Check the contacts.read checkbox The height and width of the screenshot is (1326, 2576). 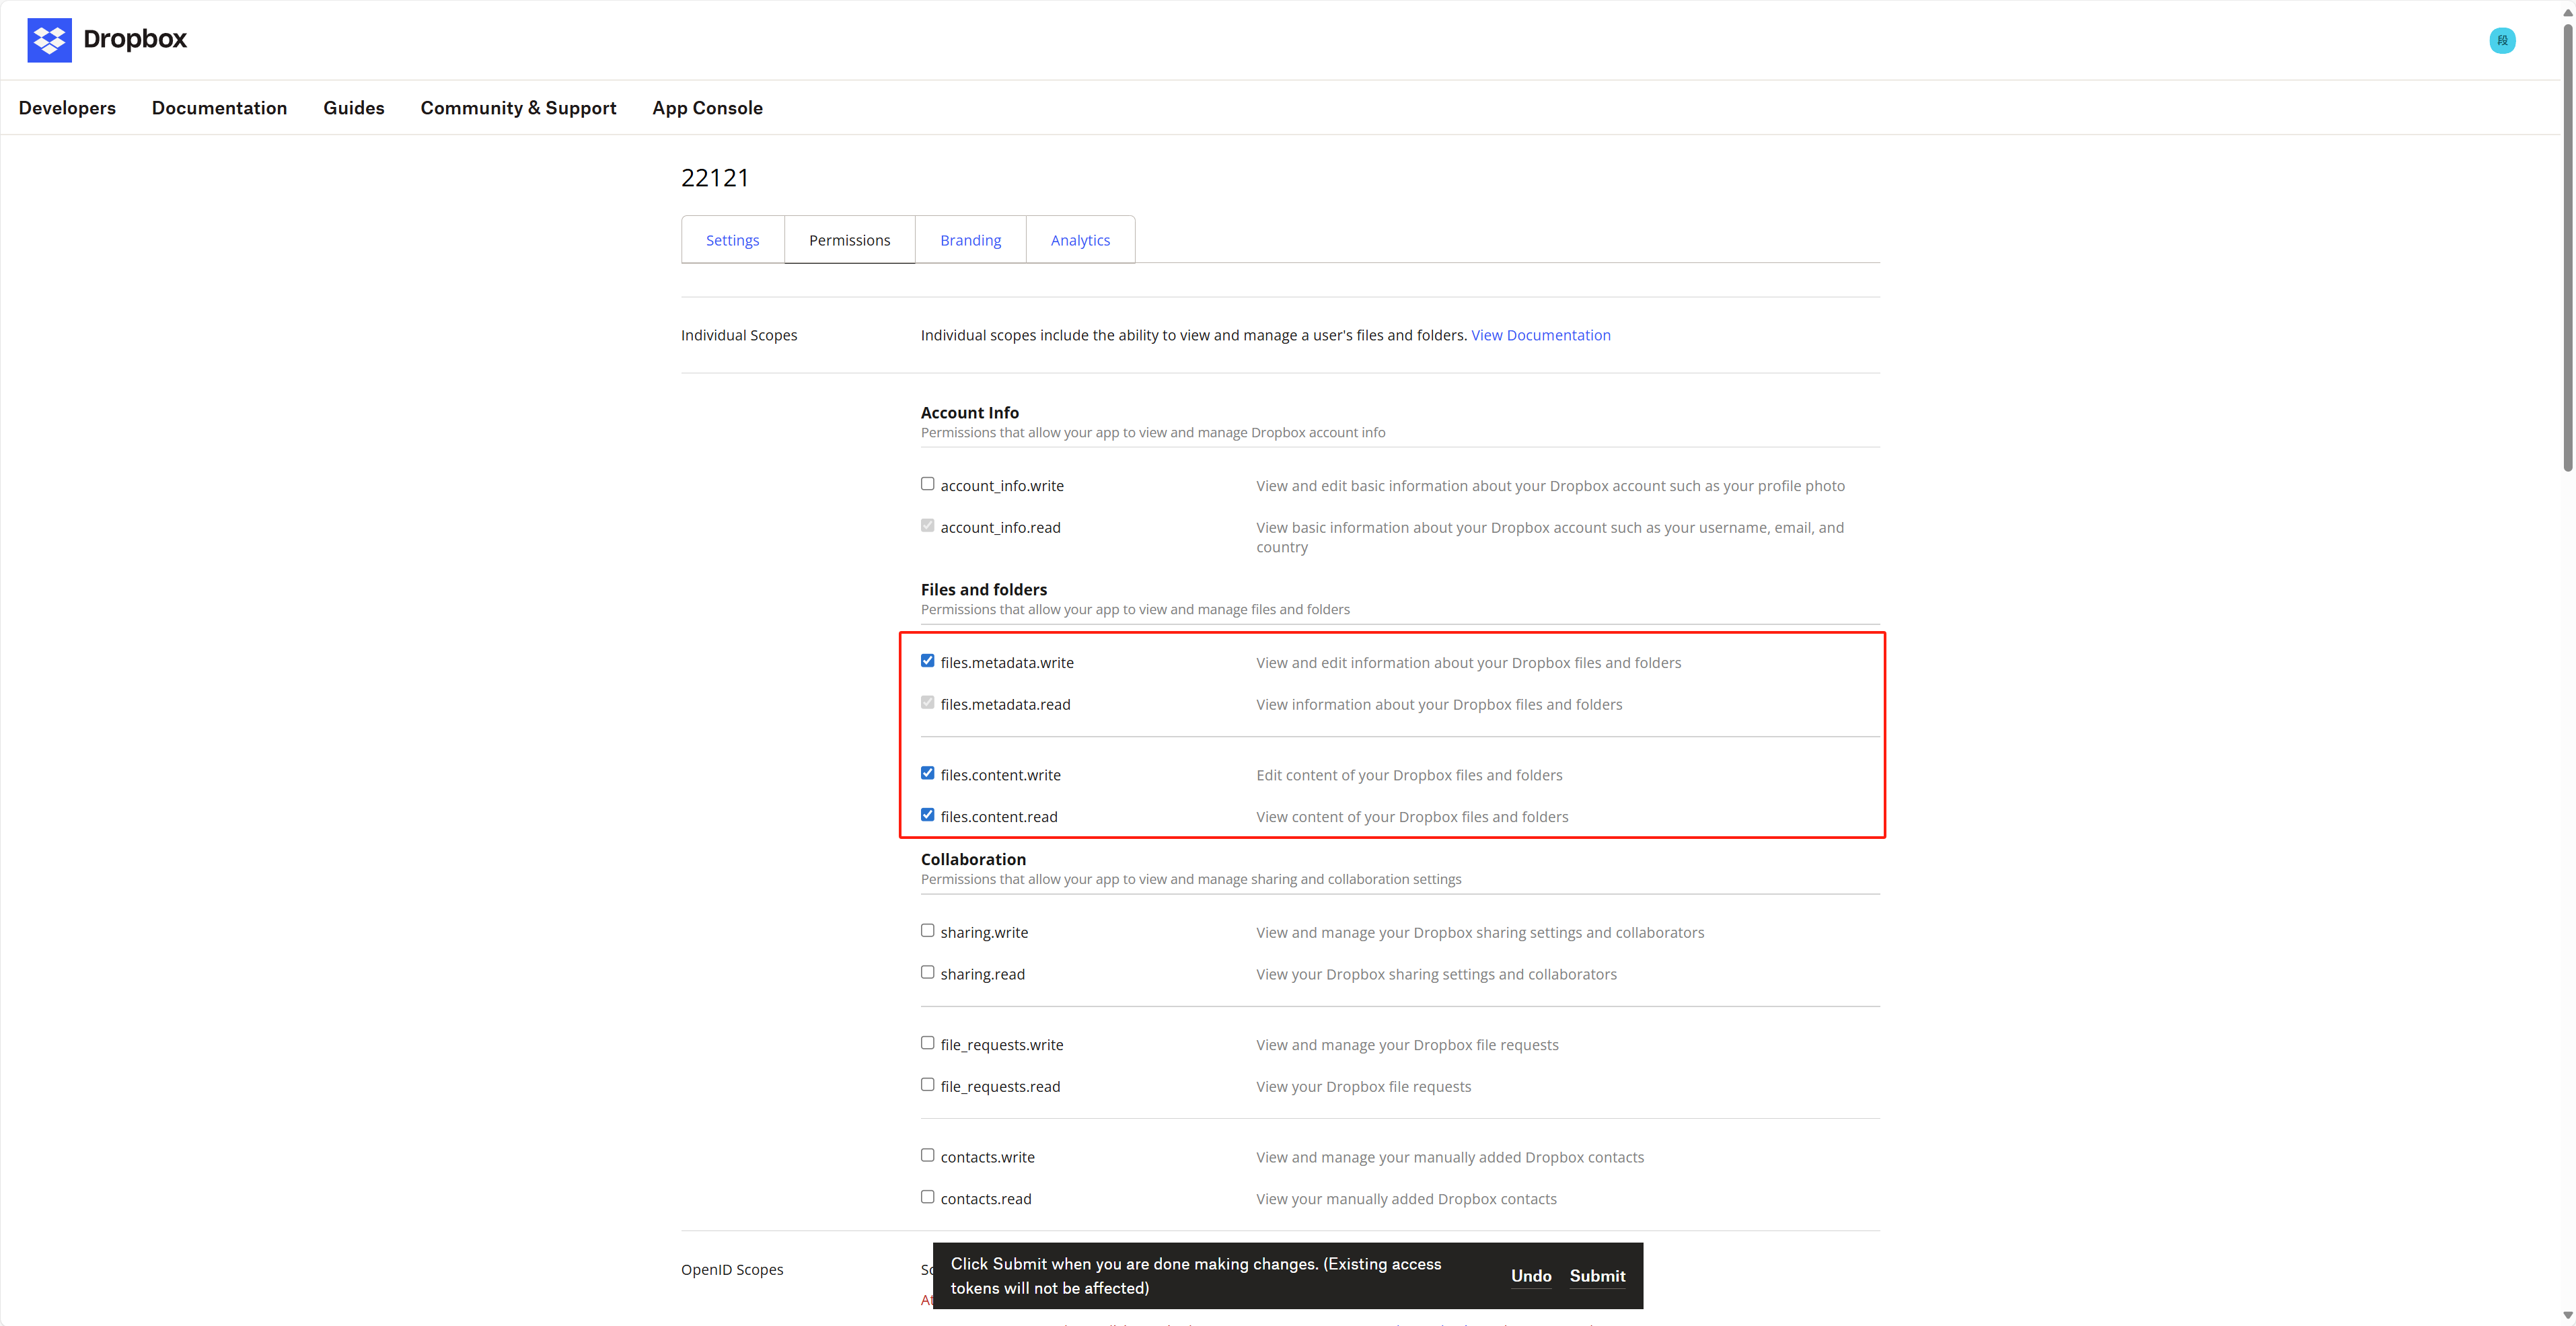pos(927,1197)
